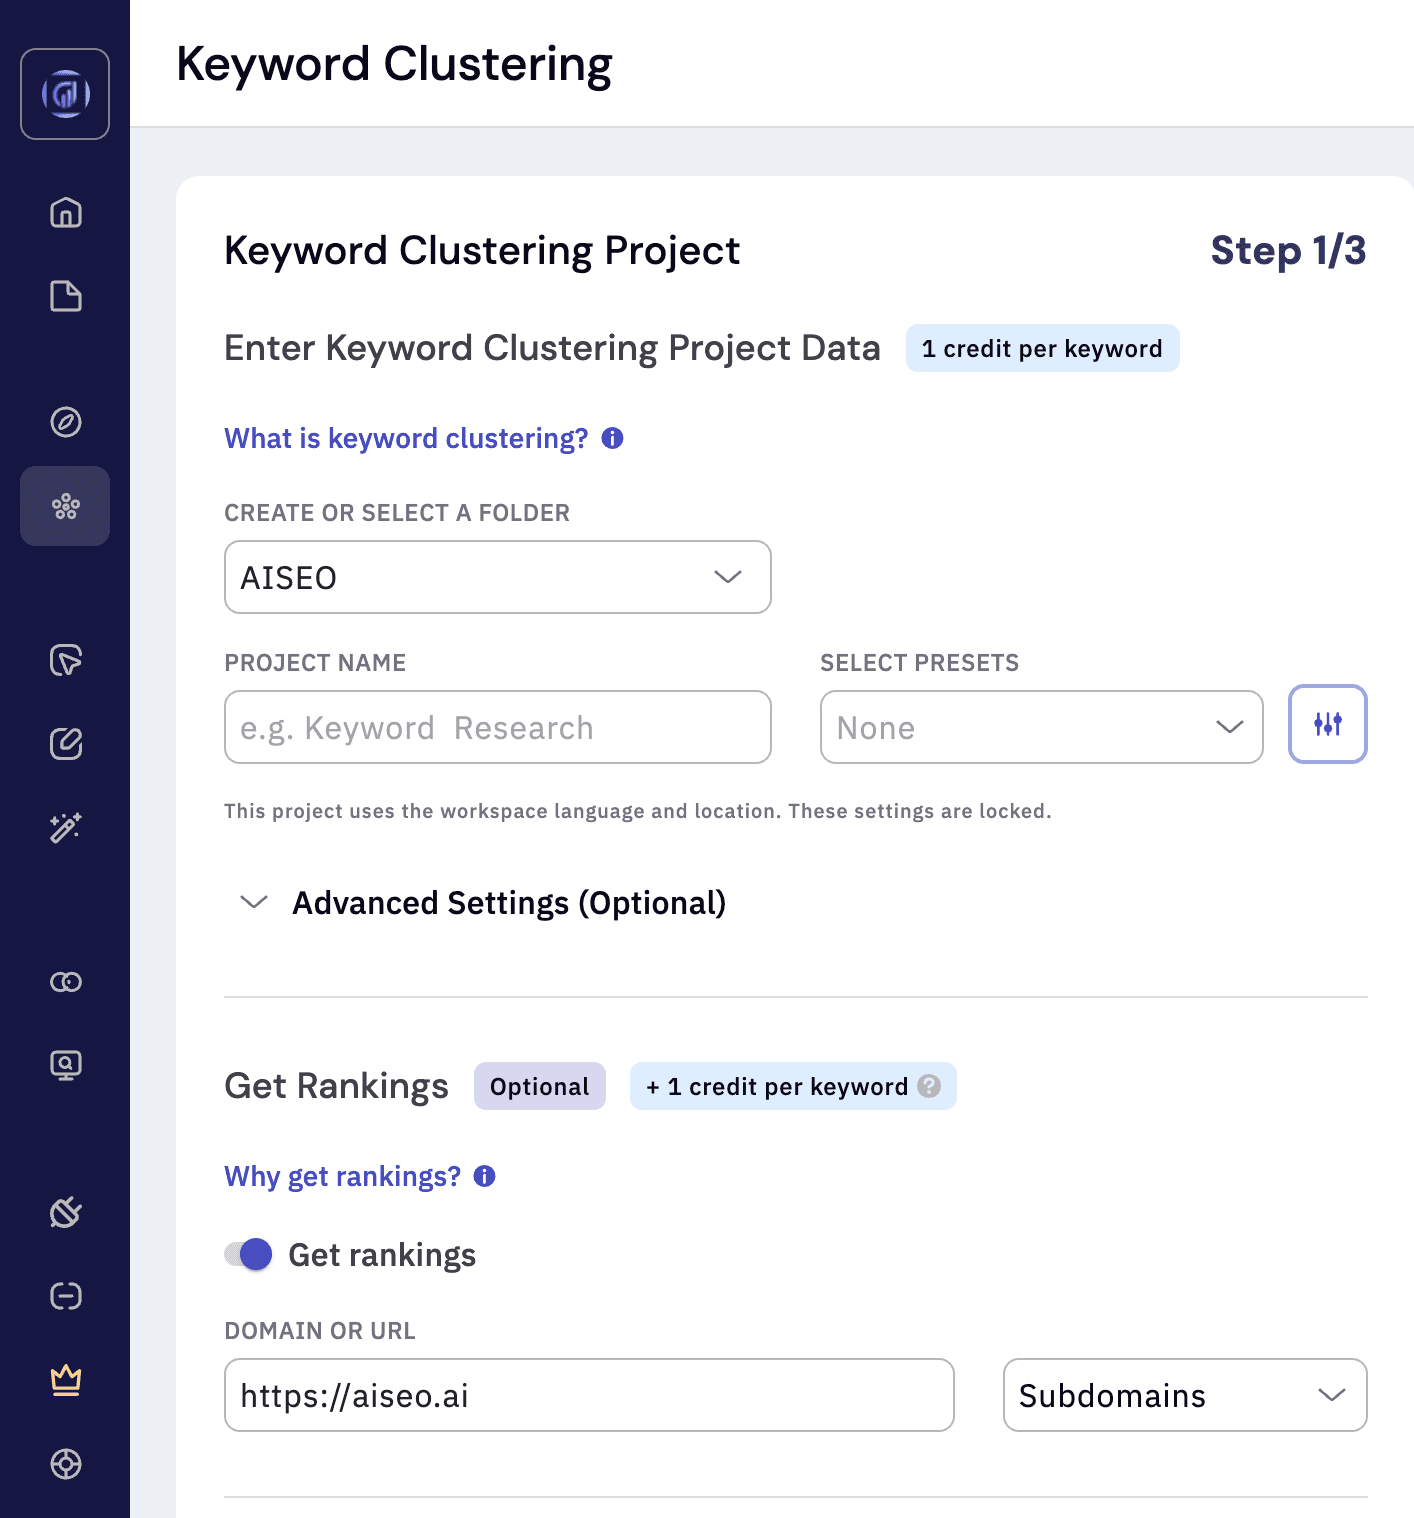Click inside the PROJECT NAME input field
The image size is (1414, 1518).
[x=497, y=727]
